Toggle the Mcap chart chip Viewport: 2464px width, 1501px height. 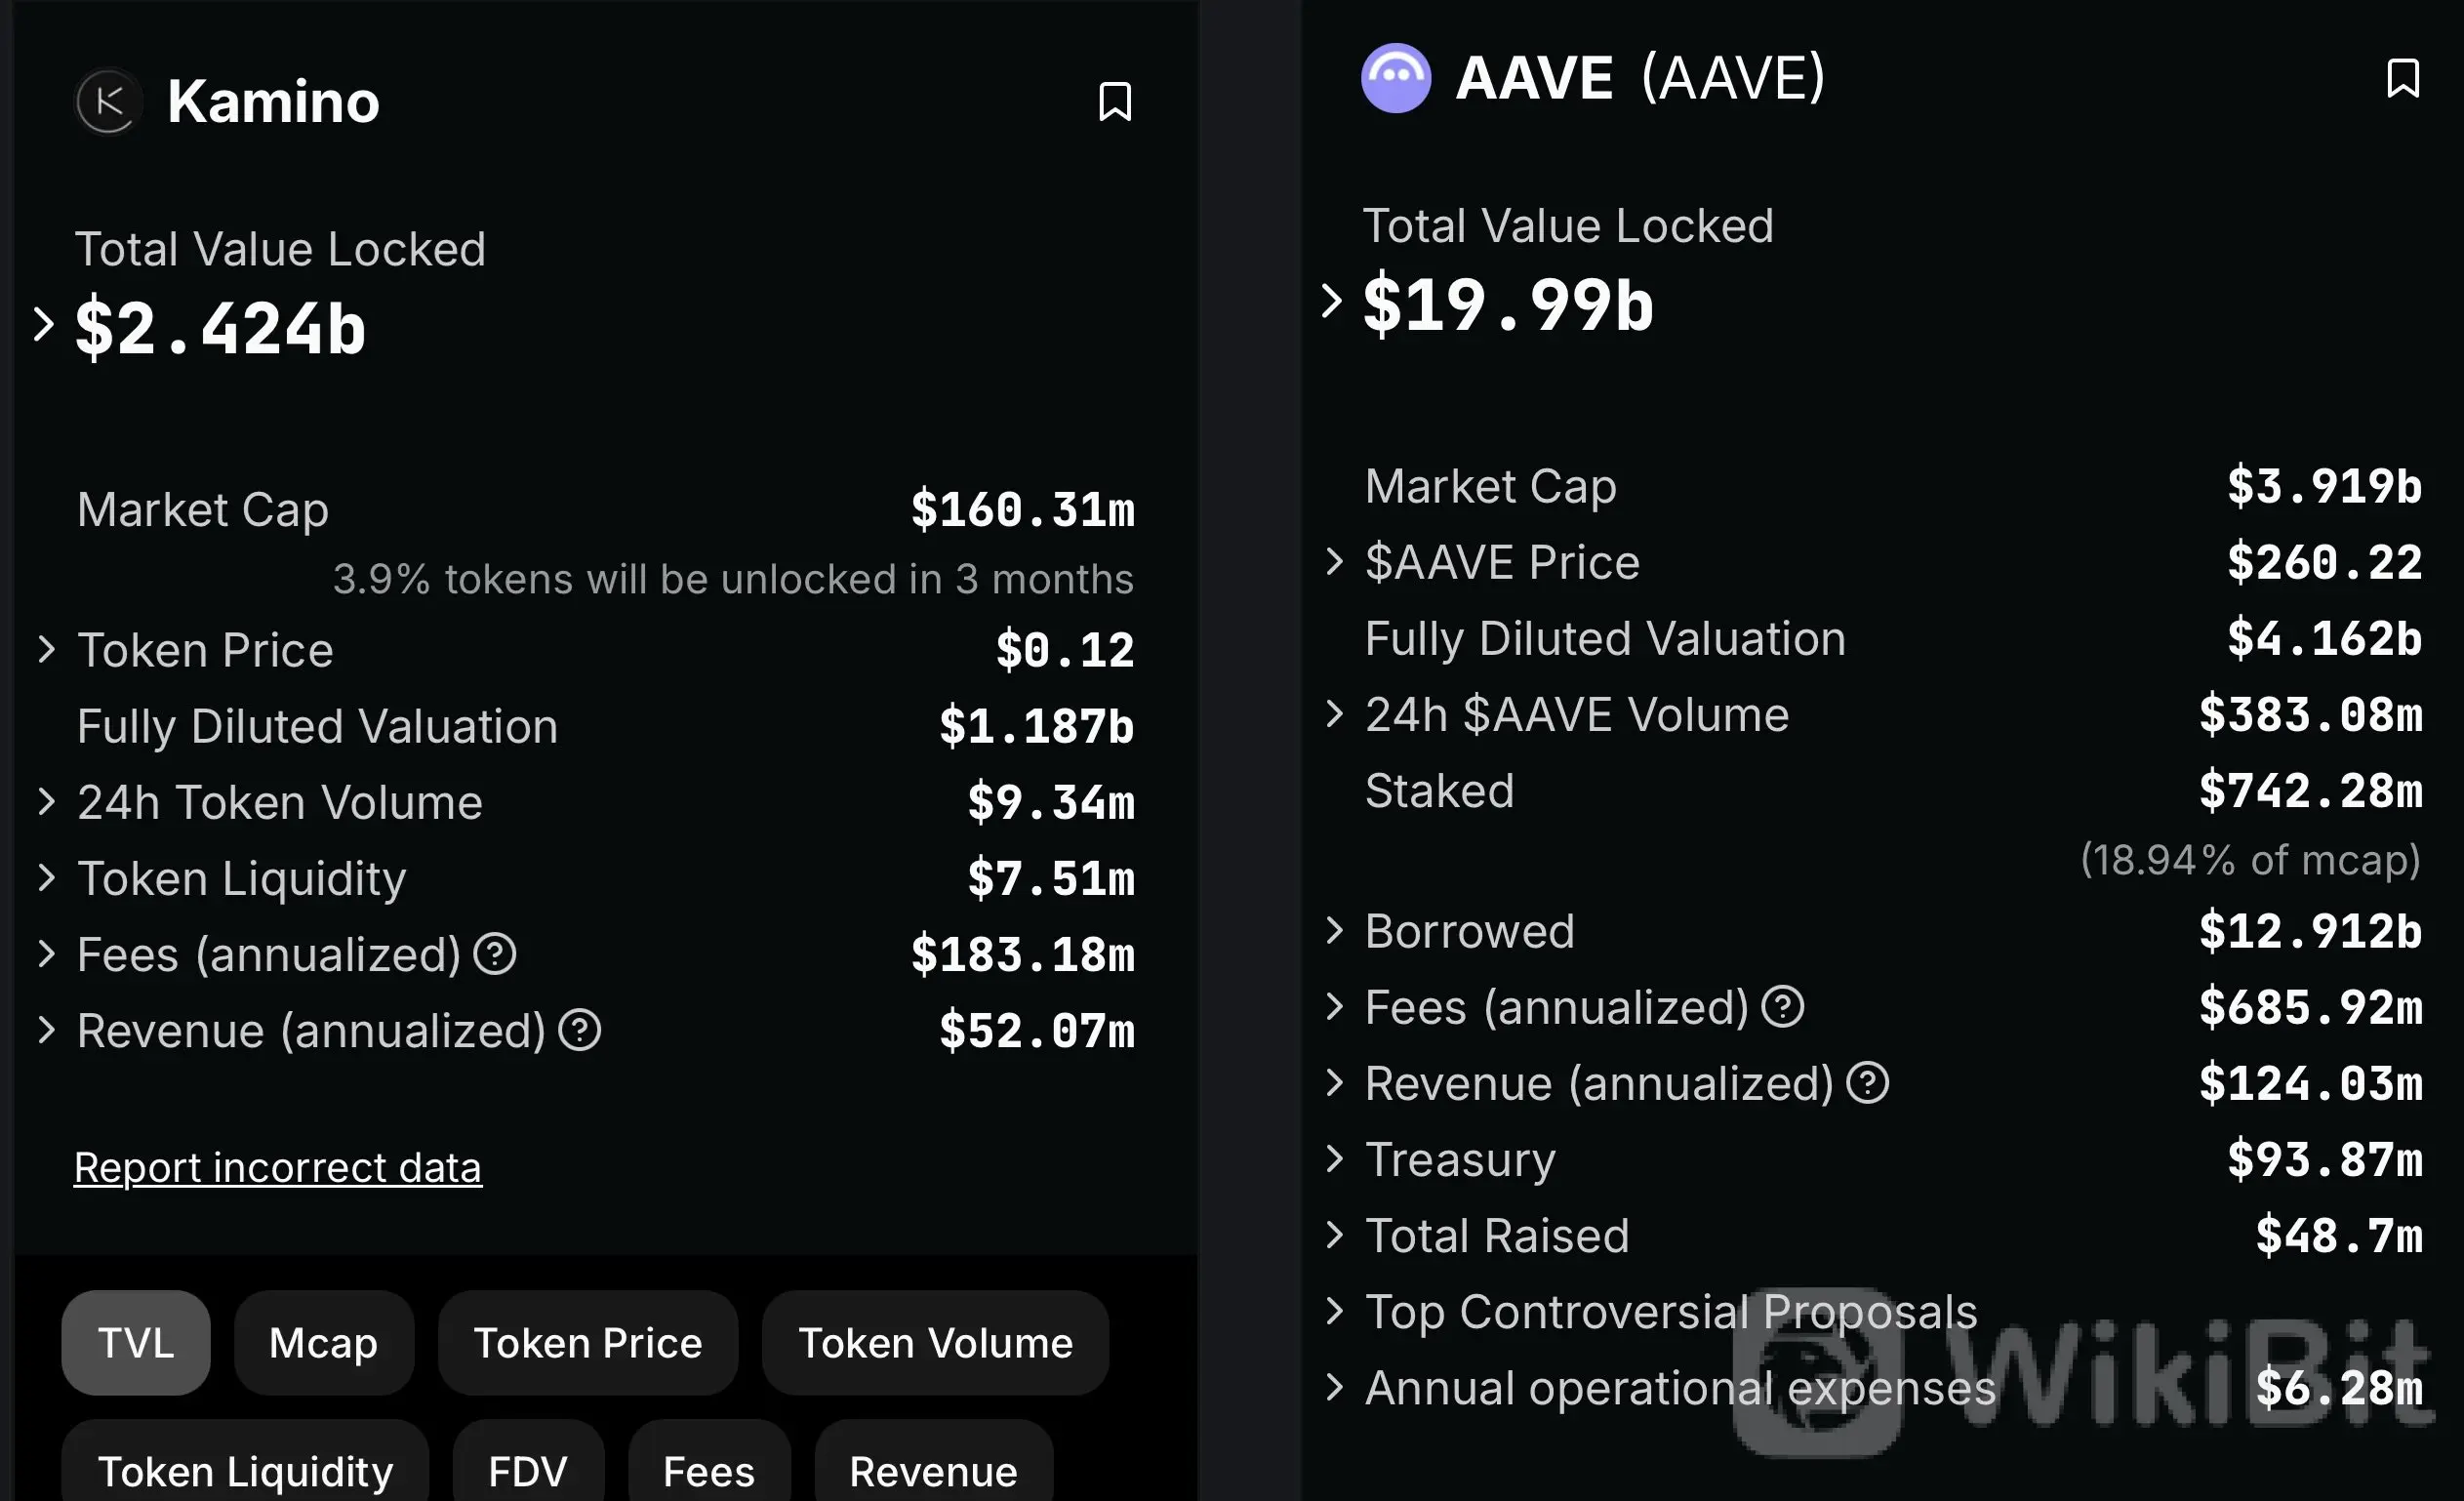coord(324,1343)
